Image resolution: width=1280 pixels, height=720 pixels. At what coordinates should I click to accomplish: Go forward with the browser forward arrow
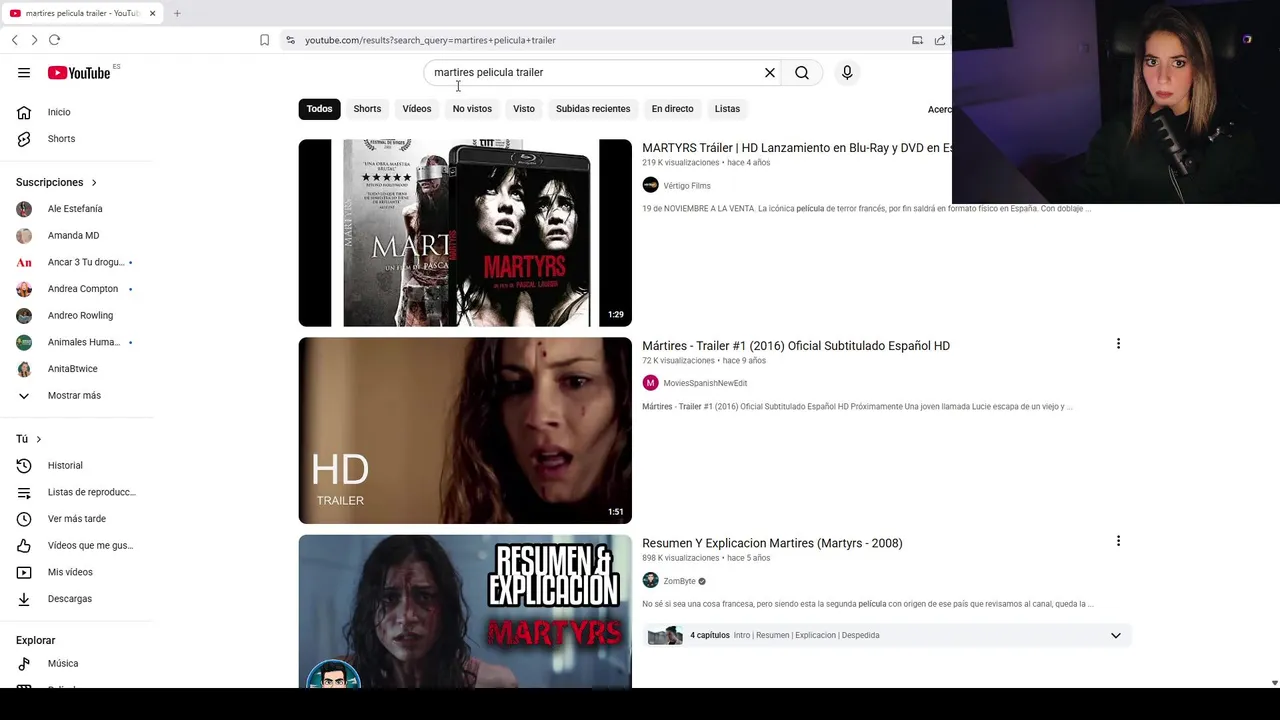click(x=34, y=40)
